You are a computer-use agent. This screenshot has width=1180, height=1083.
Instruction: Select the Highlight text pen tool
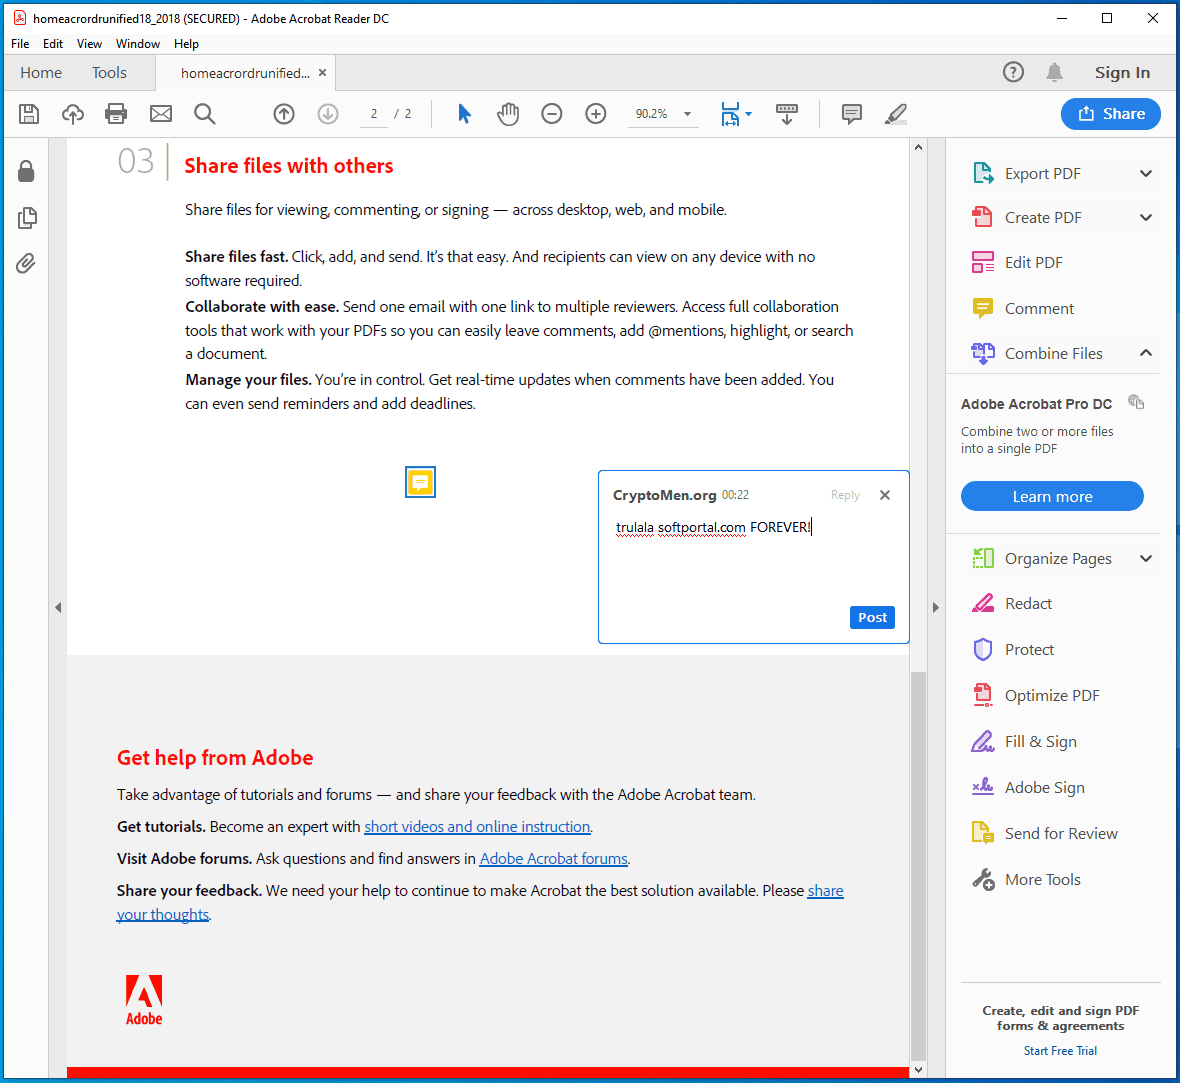pos(896,114)
